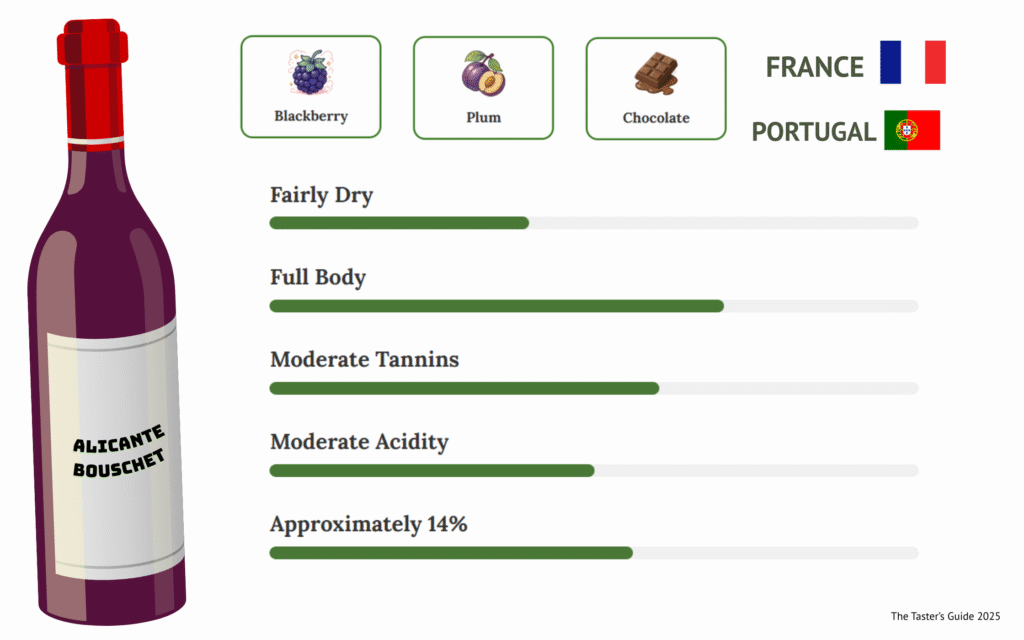Click the plum fruit icon
The image size is (1024, 640).
point(483,73)
